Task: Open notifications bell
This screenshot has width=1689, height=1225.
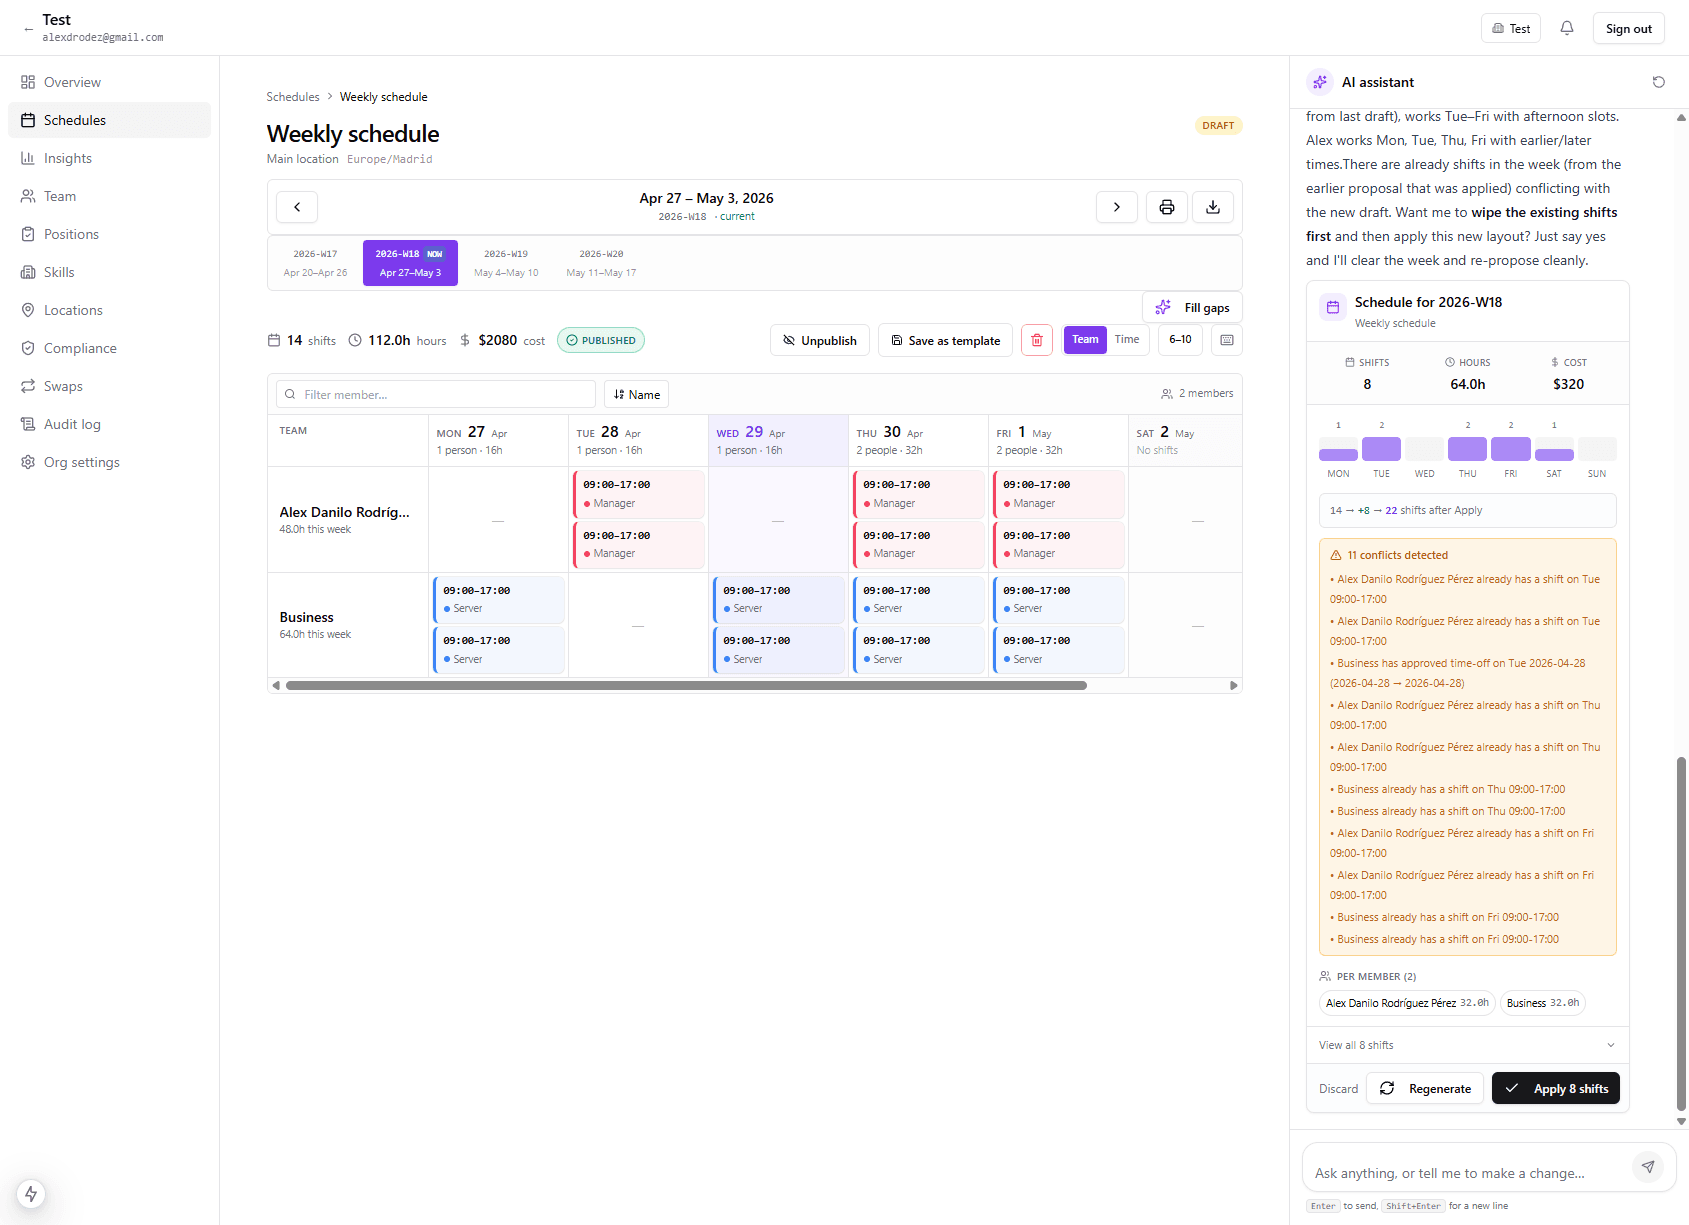Action: click(x=1567, y=28)
